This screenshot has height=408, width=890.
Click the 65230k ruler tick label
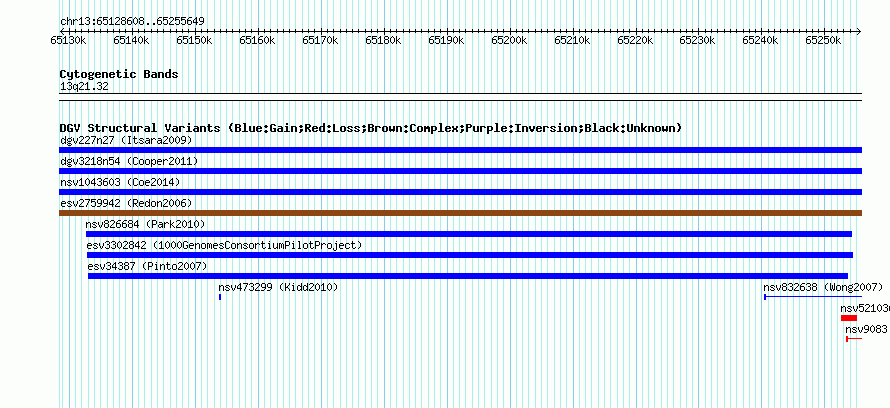point(698,40)
